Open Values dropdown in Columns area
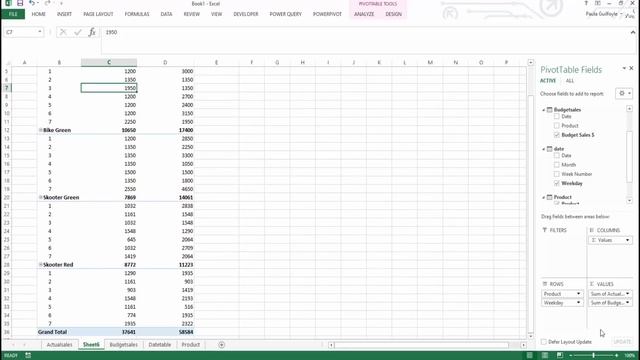Viewport: 640px width, 360px height. [x=627, y=240]
